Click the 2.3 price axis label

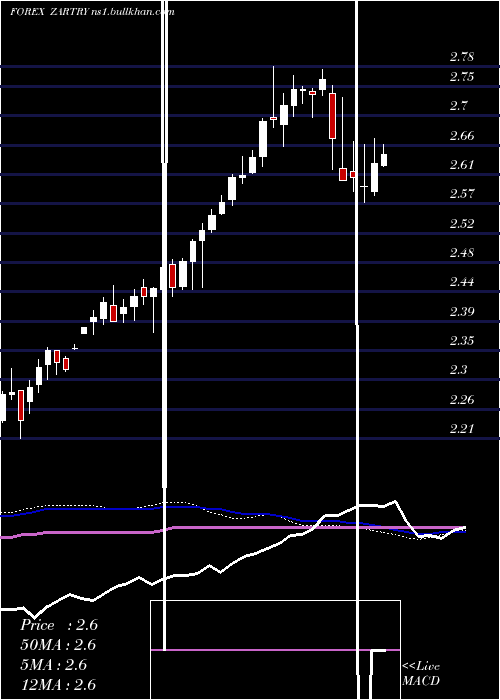[x=458, y=370]
